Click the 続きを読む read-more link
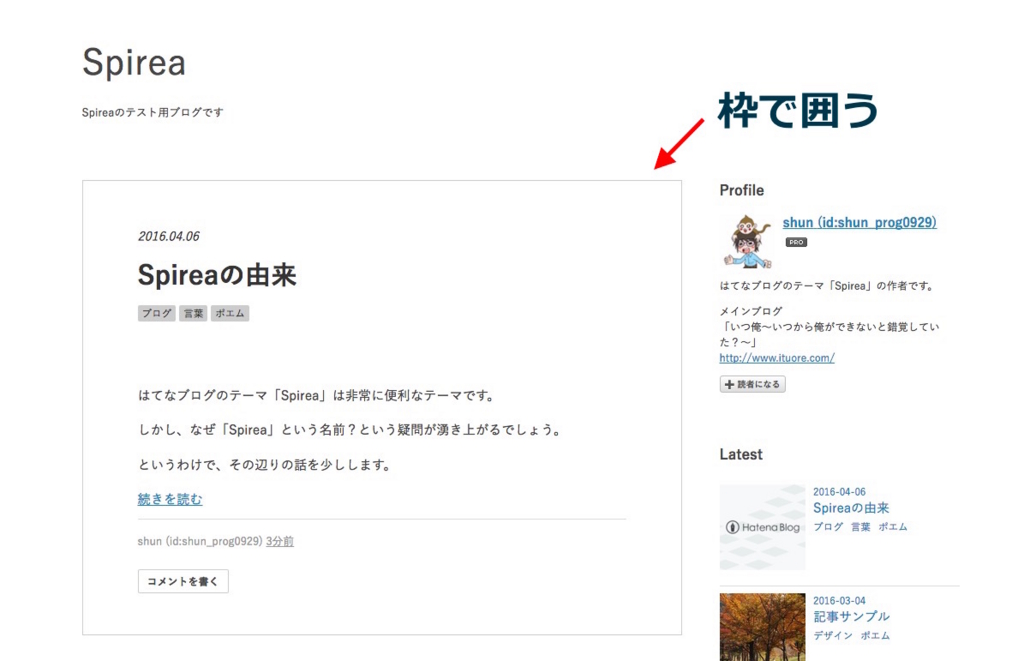The image size is (1024, 661). (x=170, y=500)
